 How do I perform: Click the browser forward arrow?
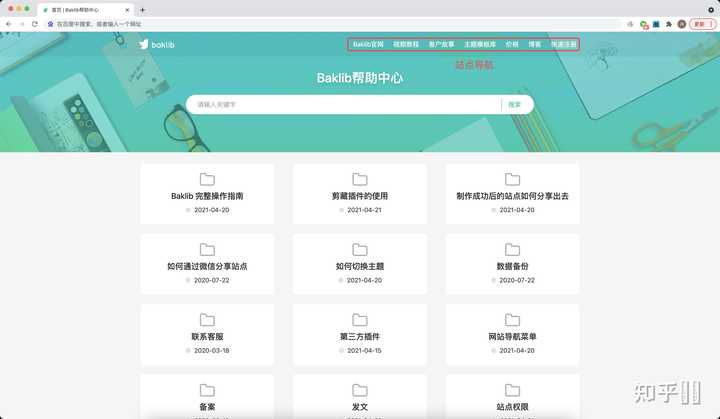22,24
